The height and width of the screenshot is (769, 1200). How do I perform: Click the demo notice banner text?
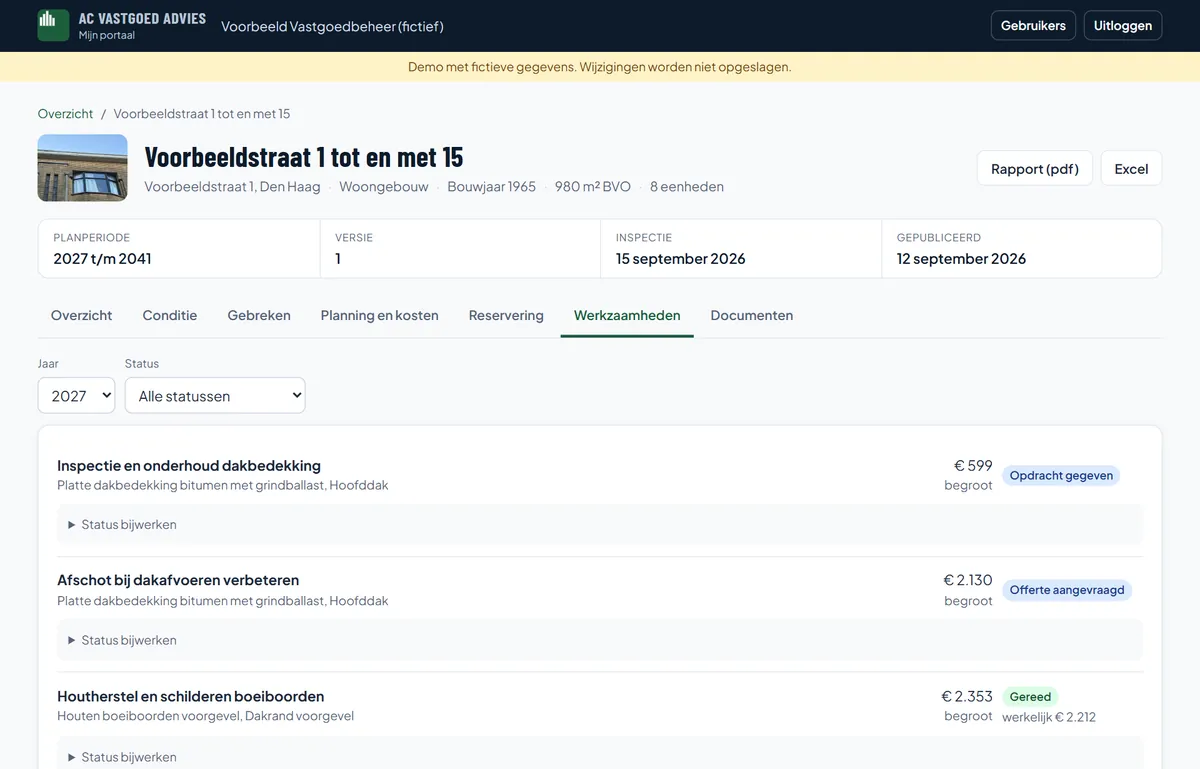tap(600, 67)
